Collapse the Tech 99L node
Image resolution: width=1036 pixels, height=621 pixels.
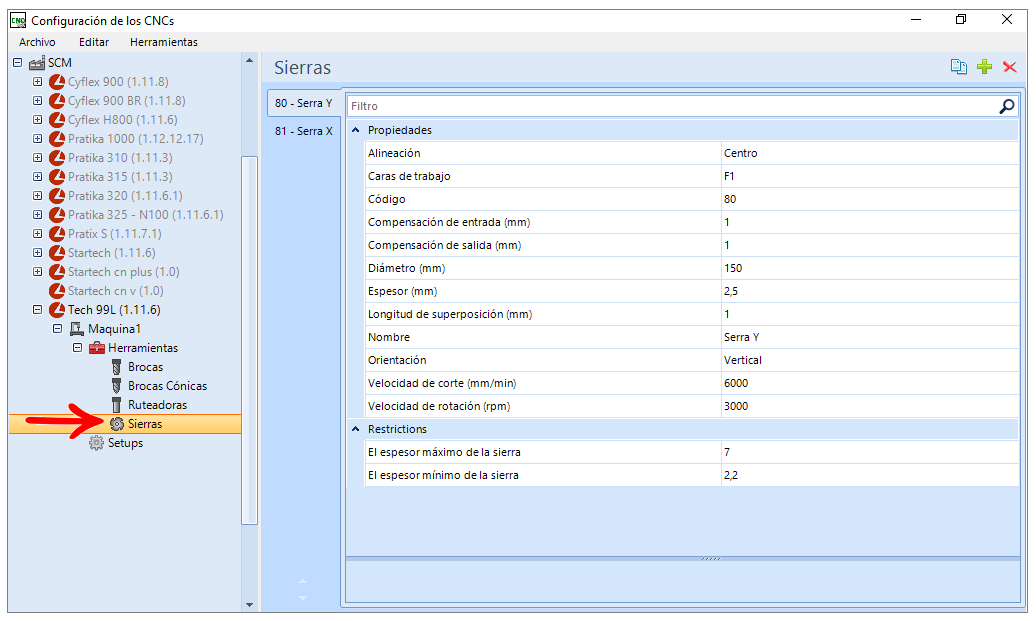38,310
